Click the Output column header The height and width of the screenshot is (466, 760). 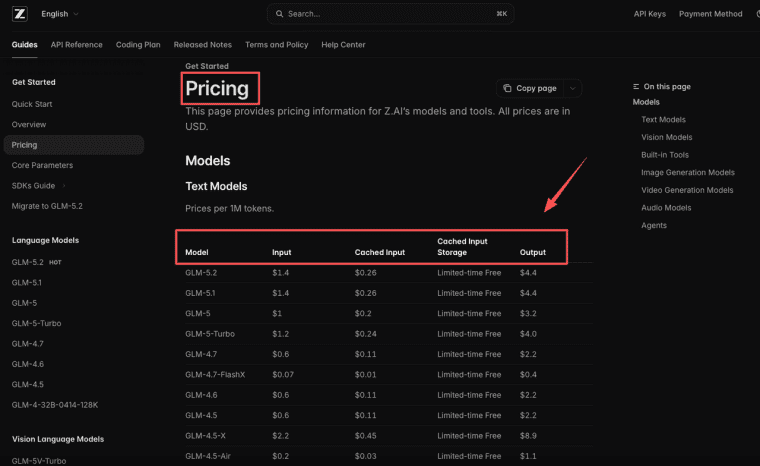click(x=533, y=253)
